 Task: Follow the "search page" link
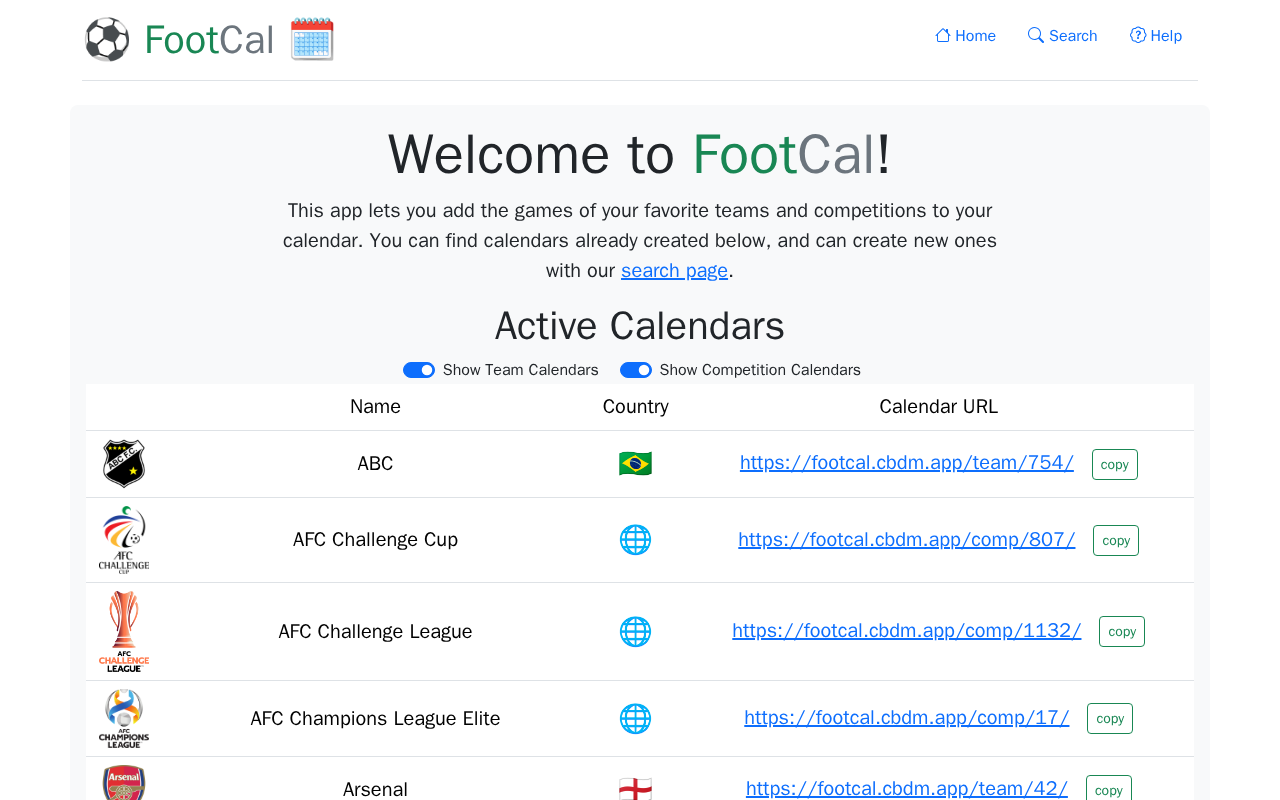674,271
